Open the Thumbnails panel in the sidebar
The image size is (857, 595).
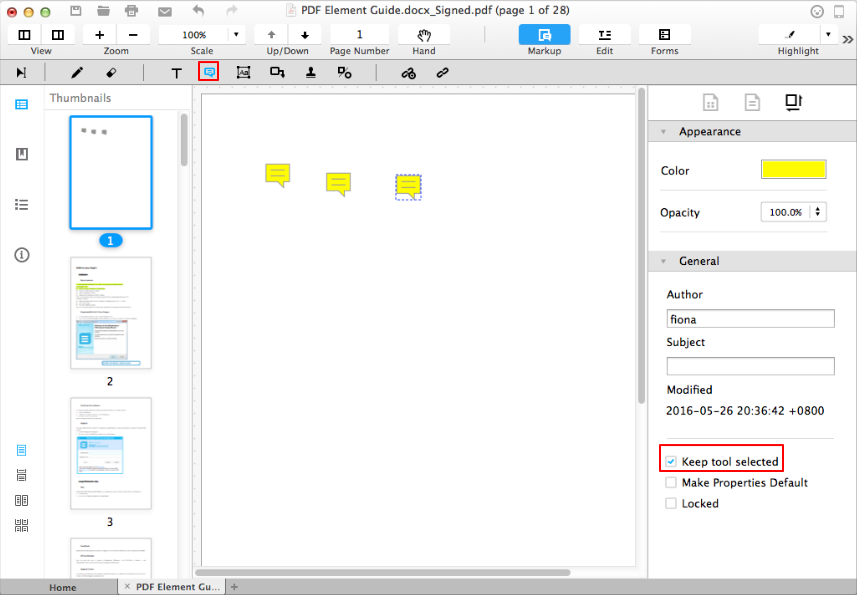(21, 104)
